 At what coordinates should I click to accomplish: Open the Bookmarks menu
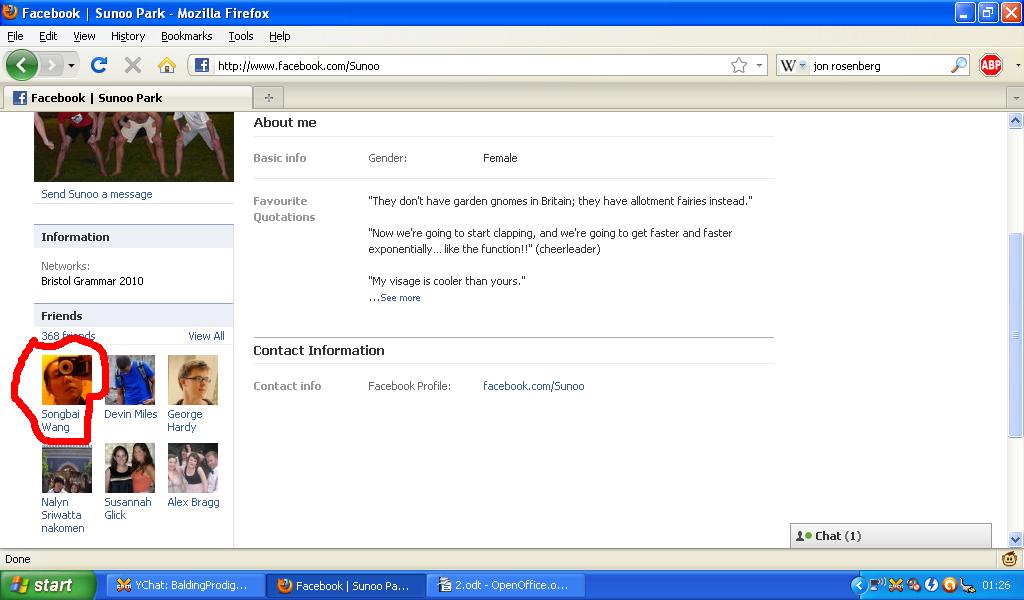click(x=186, y=36)
